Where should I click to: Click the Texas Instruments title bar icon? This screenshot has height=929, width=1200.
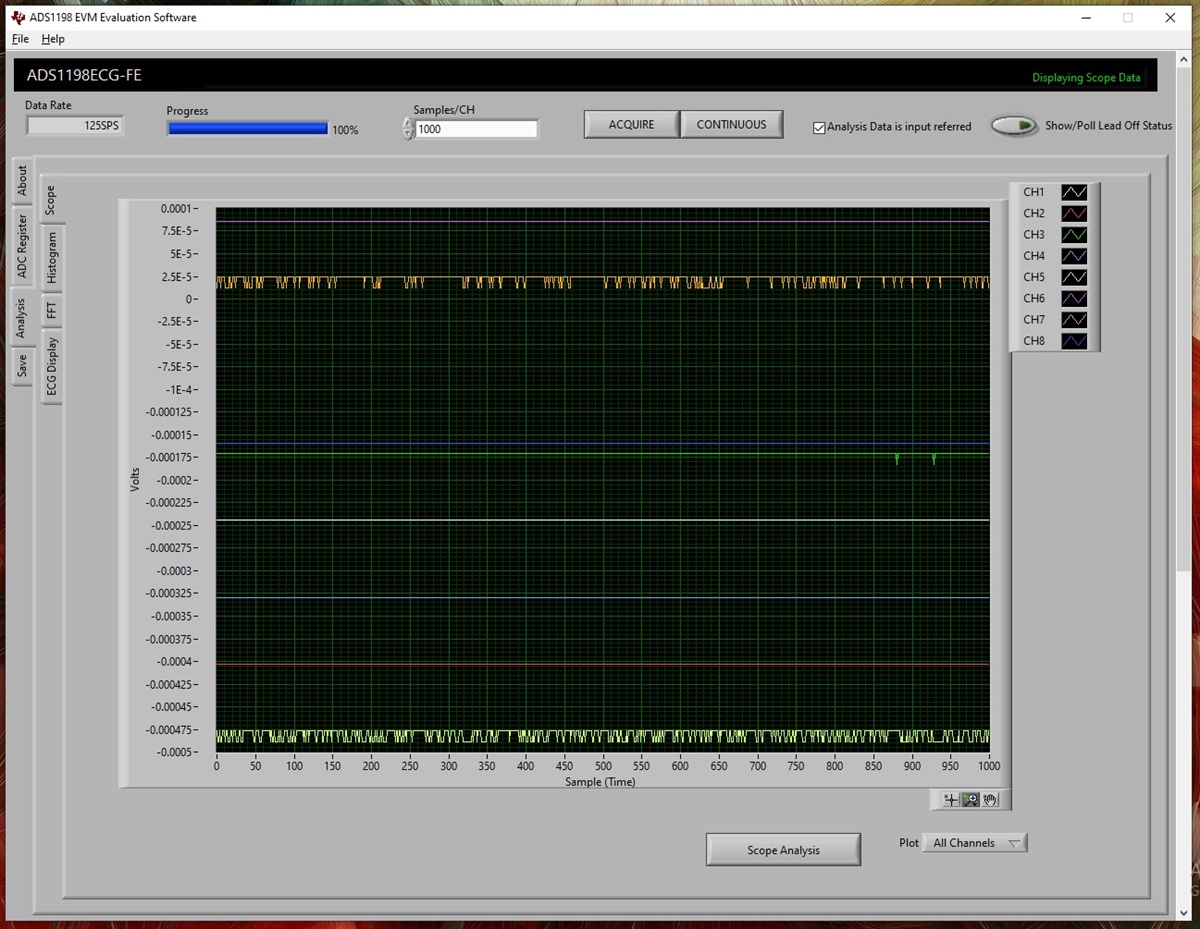17,17
